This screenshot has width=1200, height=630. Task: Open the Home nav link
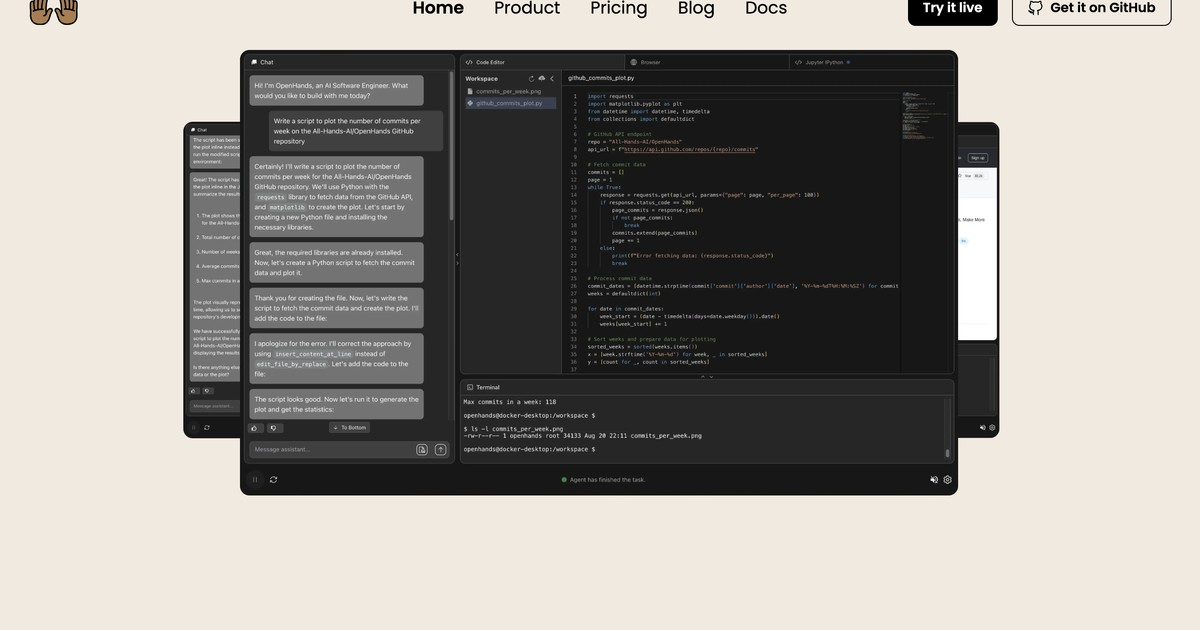(438, 8)
